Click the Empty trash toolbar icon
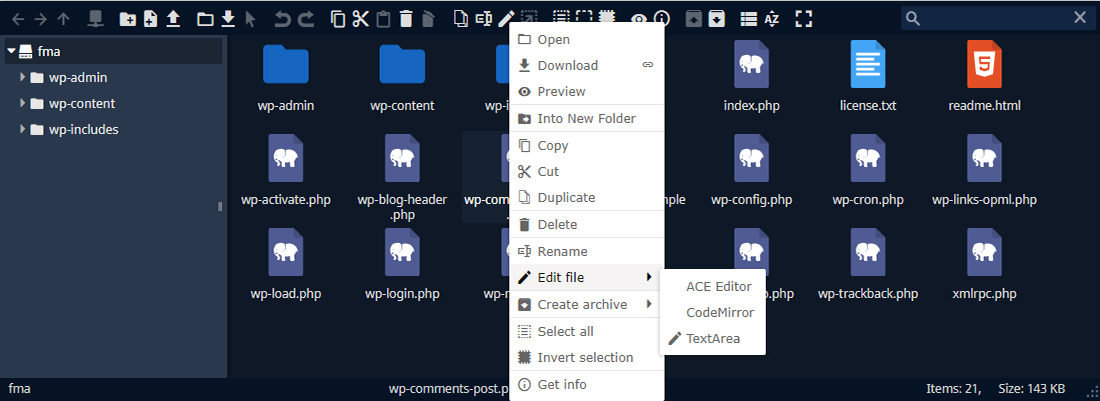 click(428, 19)
